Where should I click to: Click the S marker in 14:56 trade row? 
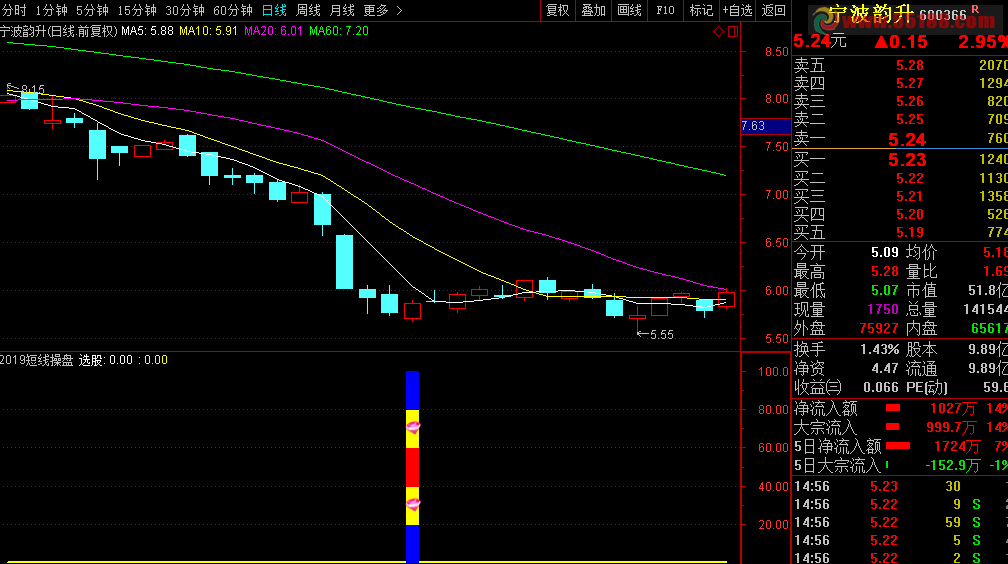(x=976, y=504)
